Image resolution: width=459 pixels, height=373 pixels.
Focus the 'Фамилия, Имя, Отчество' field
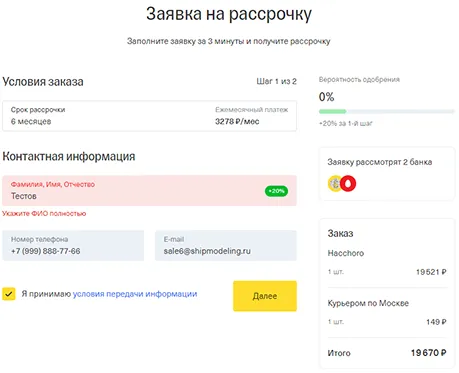click(x=149, y=191)
